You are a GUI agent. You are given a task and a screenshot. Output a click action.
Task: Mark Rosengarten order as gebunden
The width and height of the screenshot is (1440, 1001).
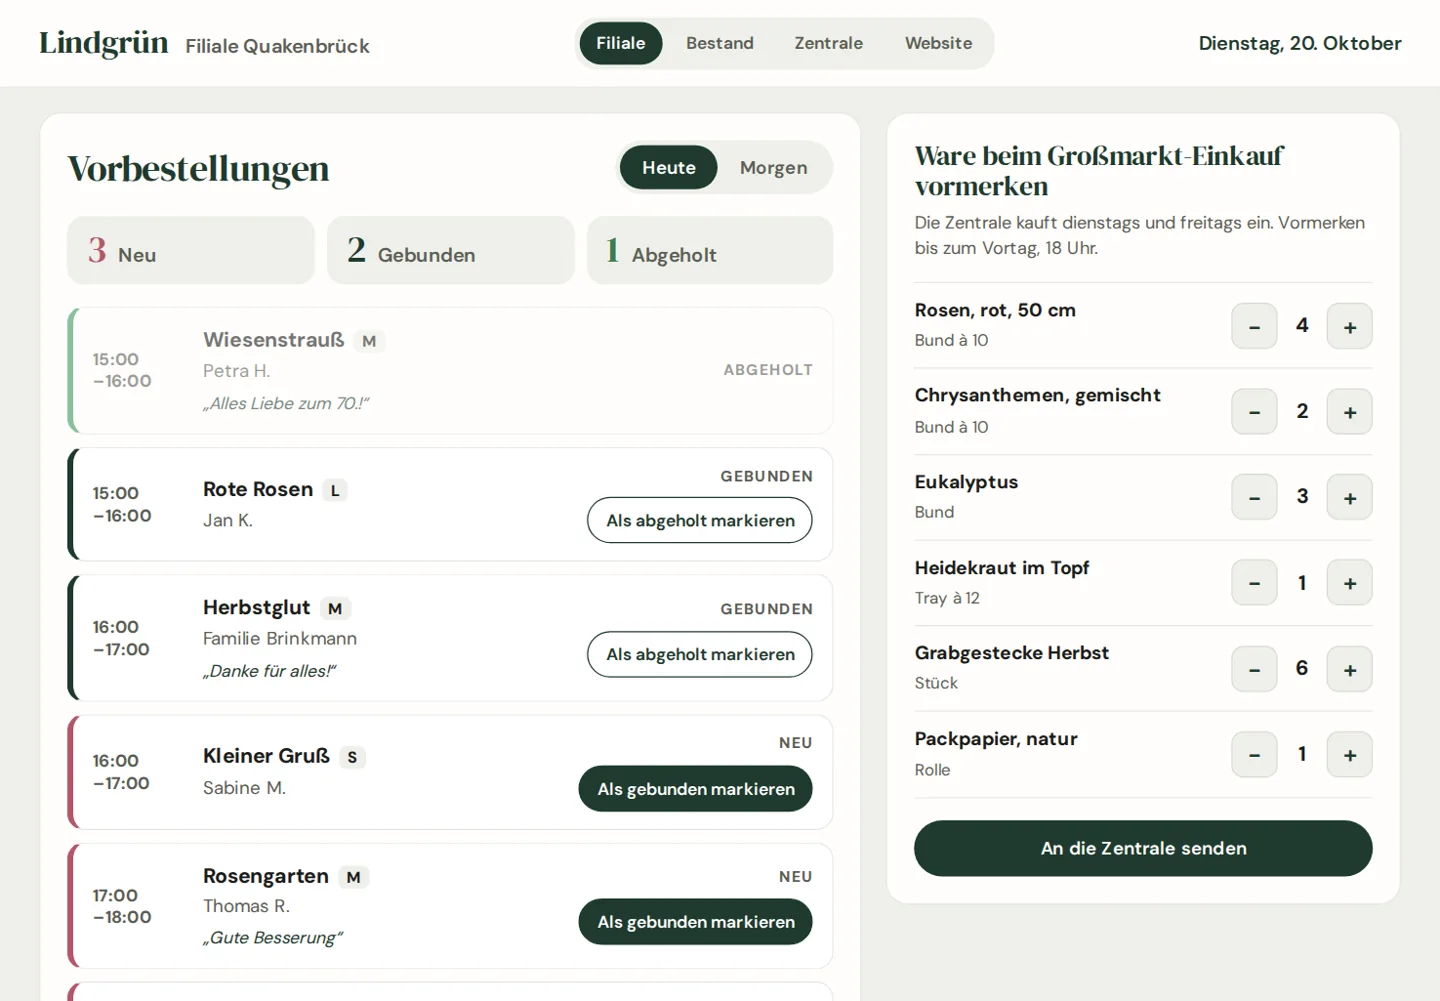[696, 922]
